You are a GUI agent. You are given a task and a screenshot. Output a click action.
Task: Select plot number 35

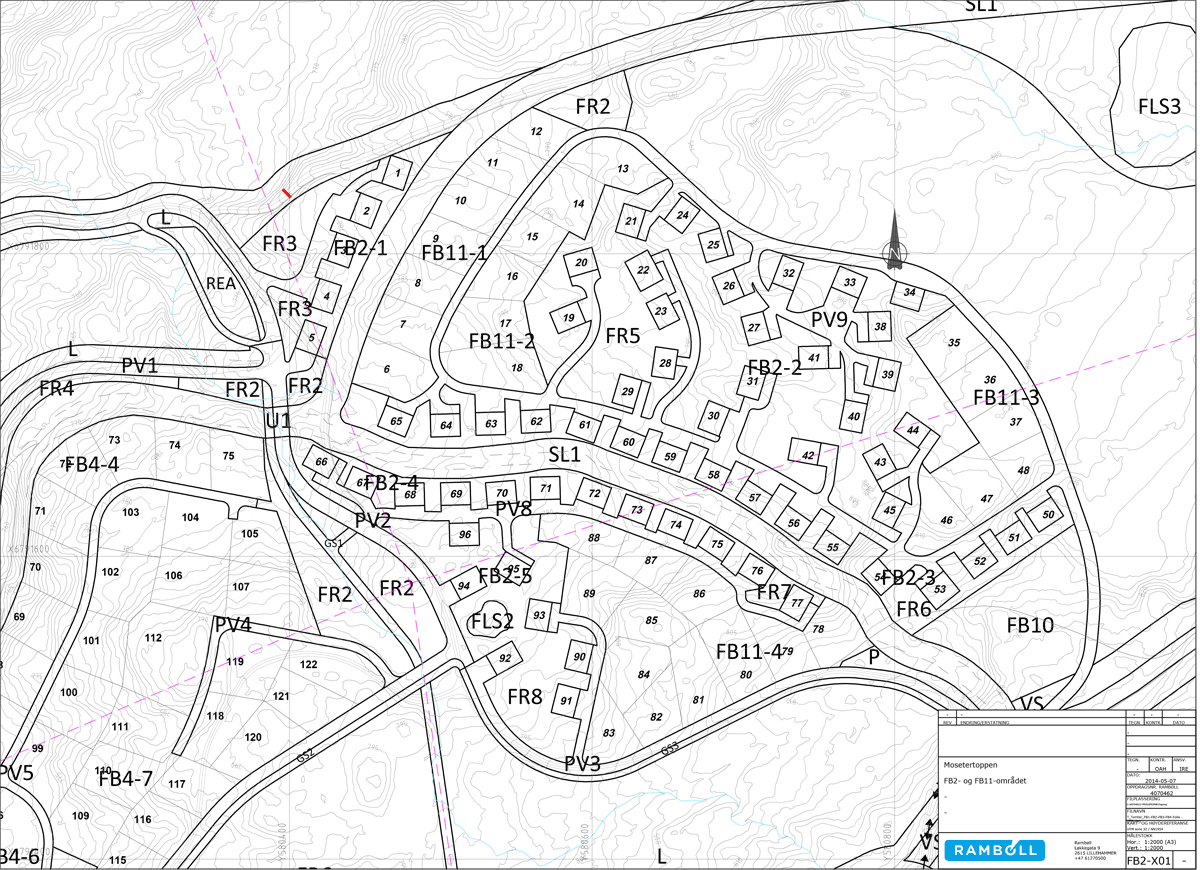pos(954,343)
